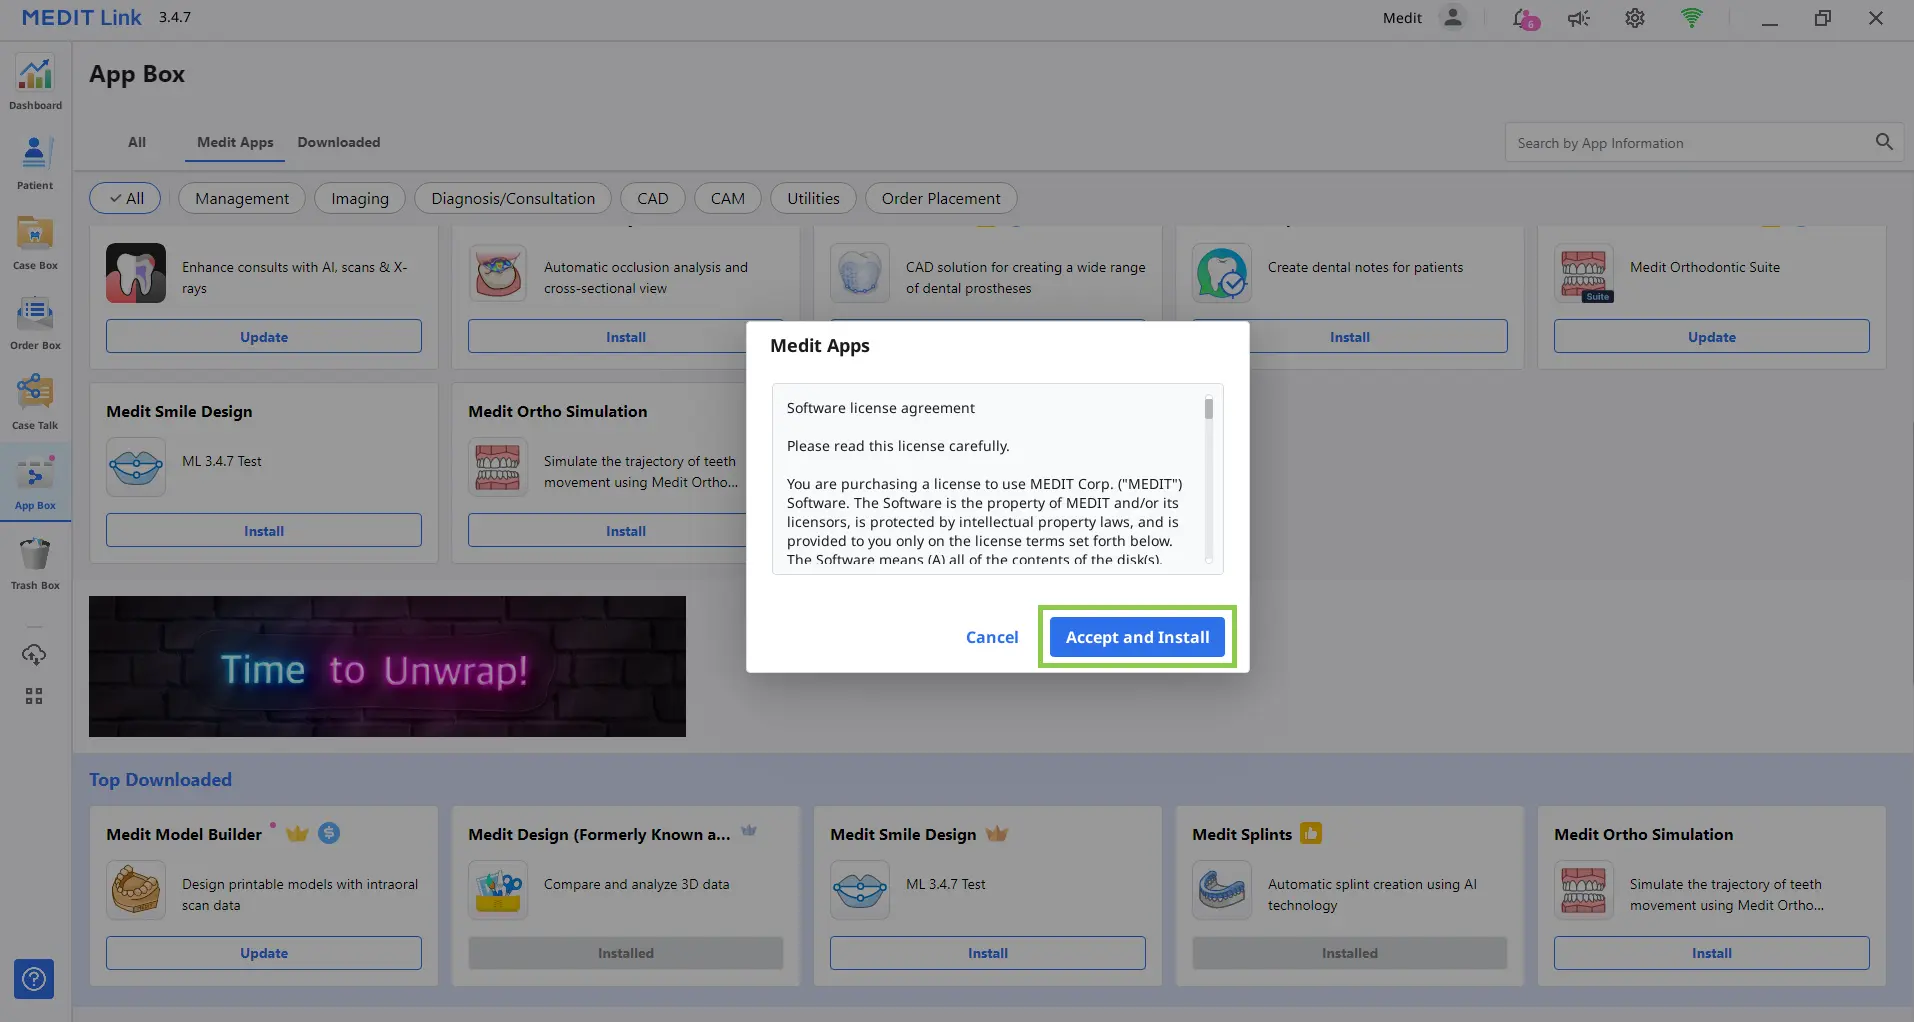Click the license agreement scrollbar
The height and width of the screenshot is (1022, 1914).
pos(1208,480)
